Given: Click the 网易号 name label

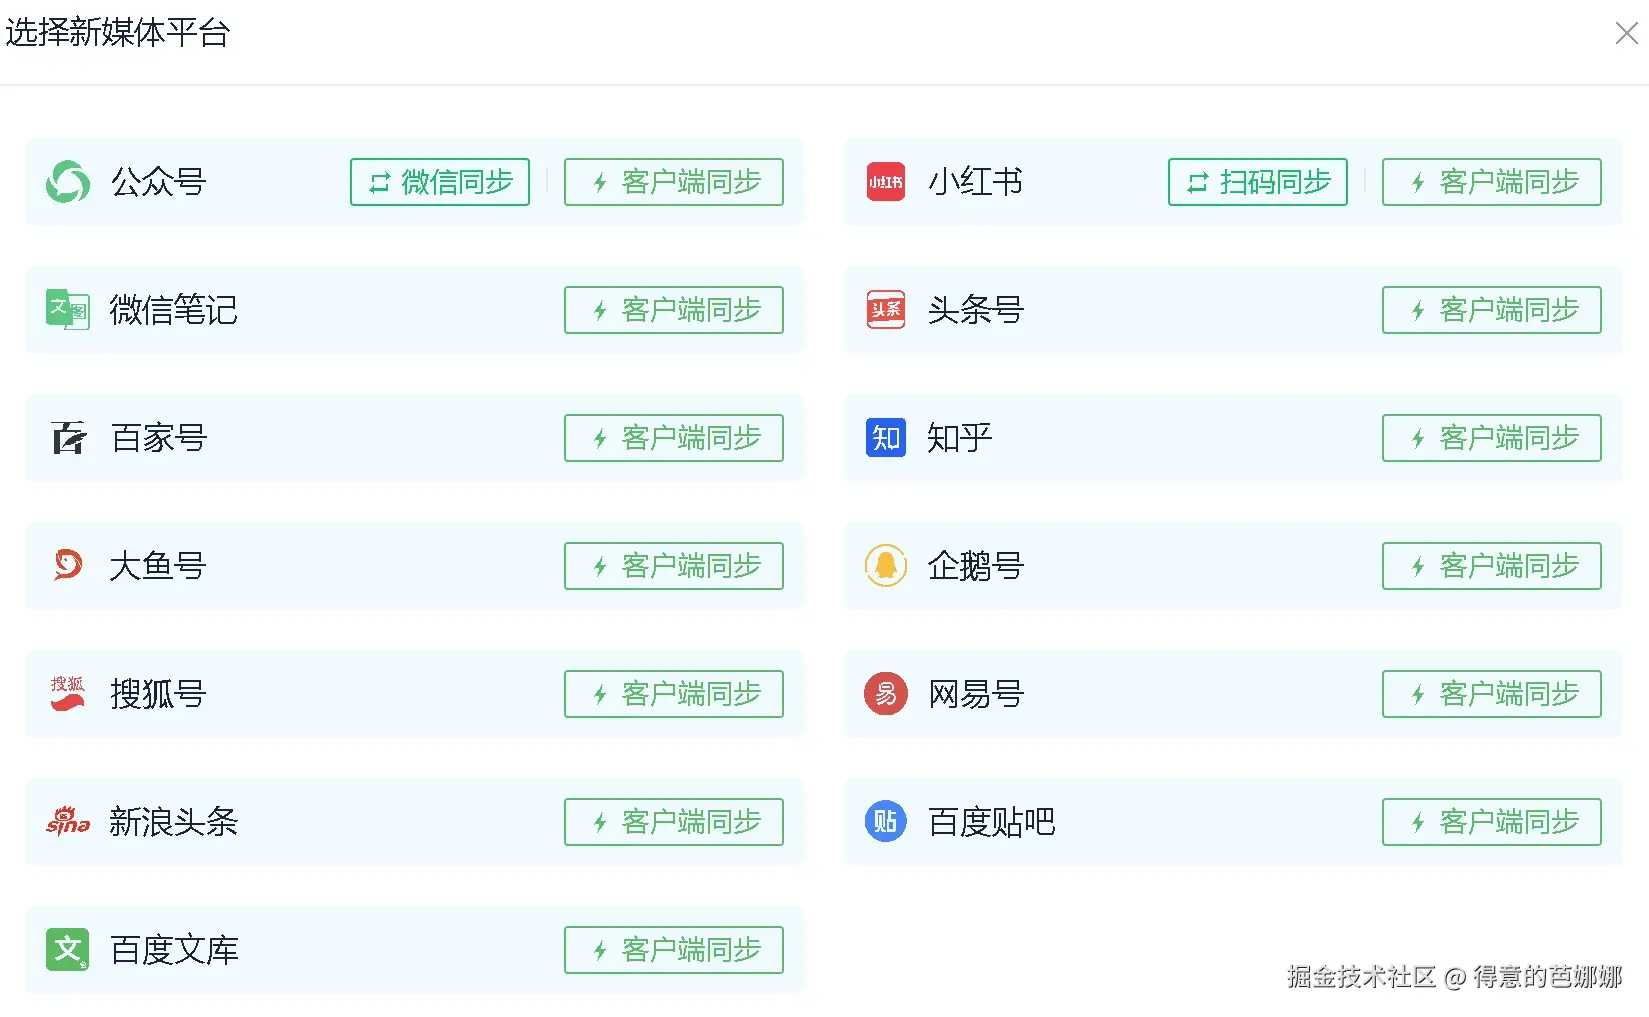Looking at the screenshot, I should [x=976, y=694].
